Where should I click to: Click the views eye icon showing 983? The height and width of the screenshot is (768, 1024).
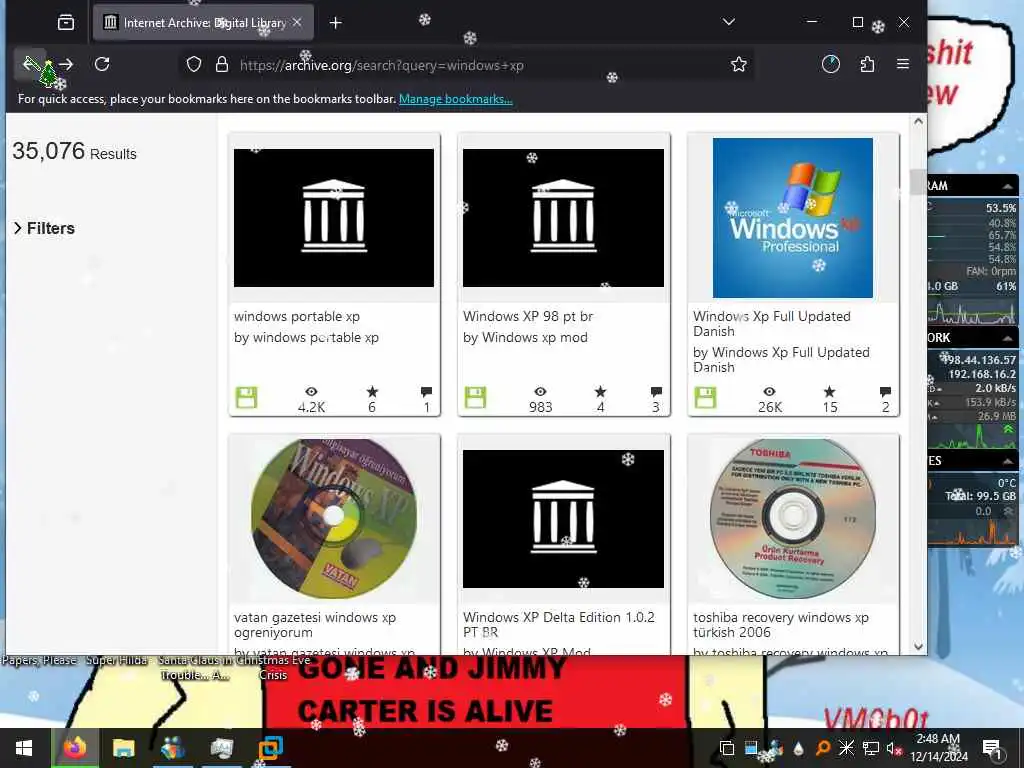coord(540,391)
